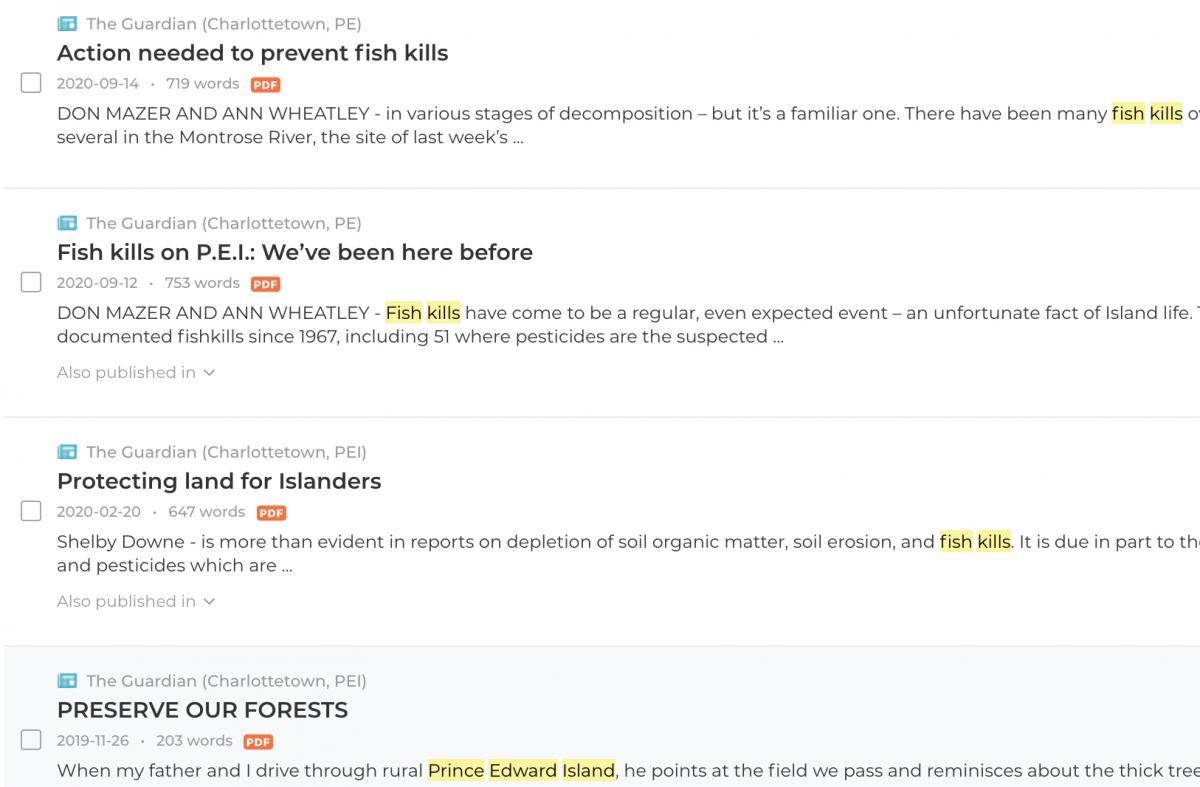Open PDF badge for 'PRESERVE OUR FORESTS' article

coord(258,742)
